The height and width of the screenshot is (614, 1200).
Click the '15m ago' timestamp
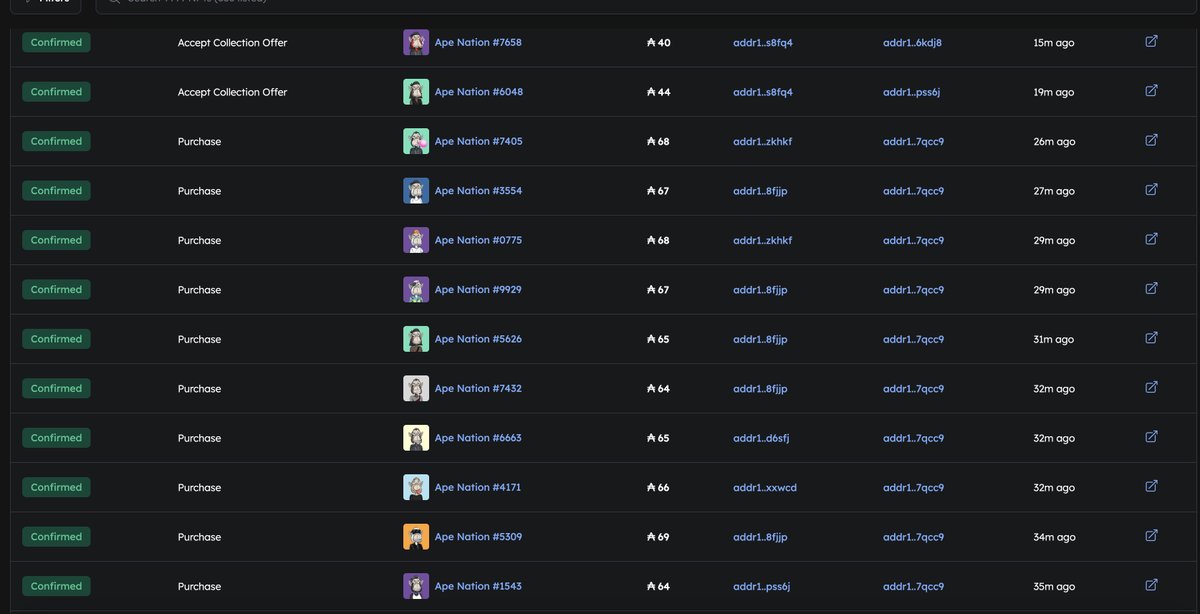tap(1054, 43)
